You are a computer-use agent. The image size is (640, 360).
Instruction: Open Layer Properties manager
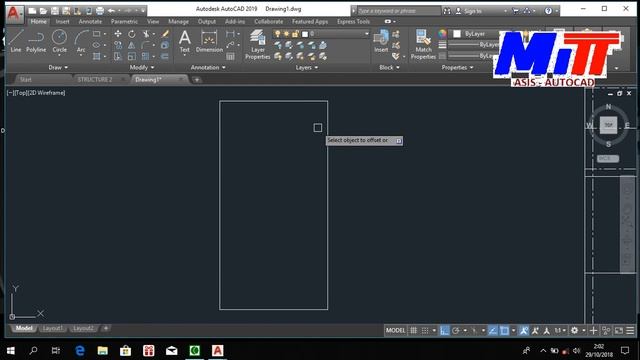[258, 44]
